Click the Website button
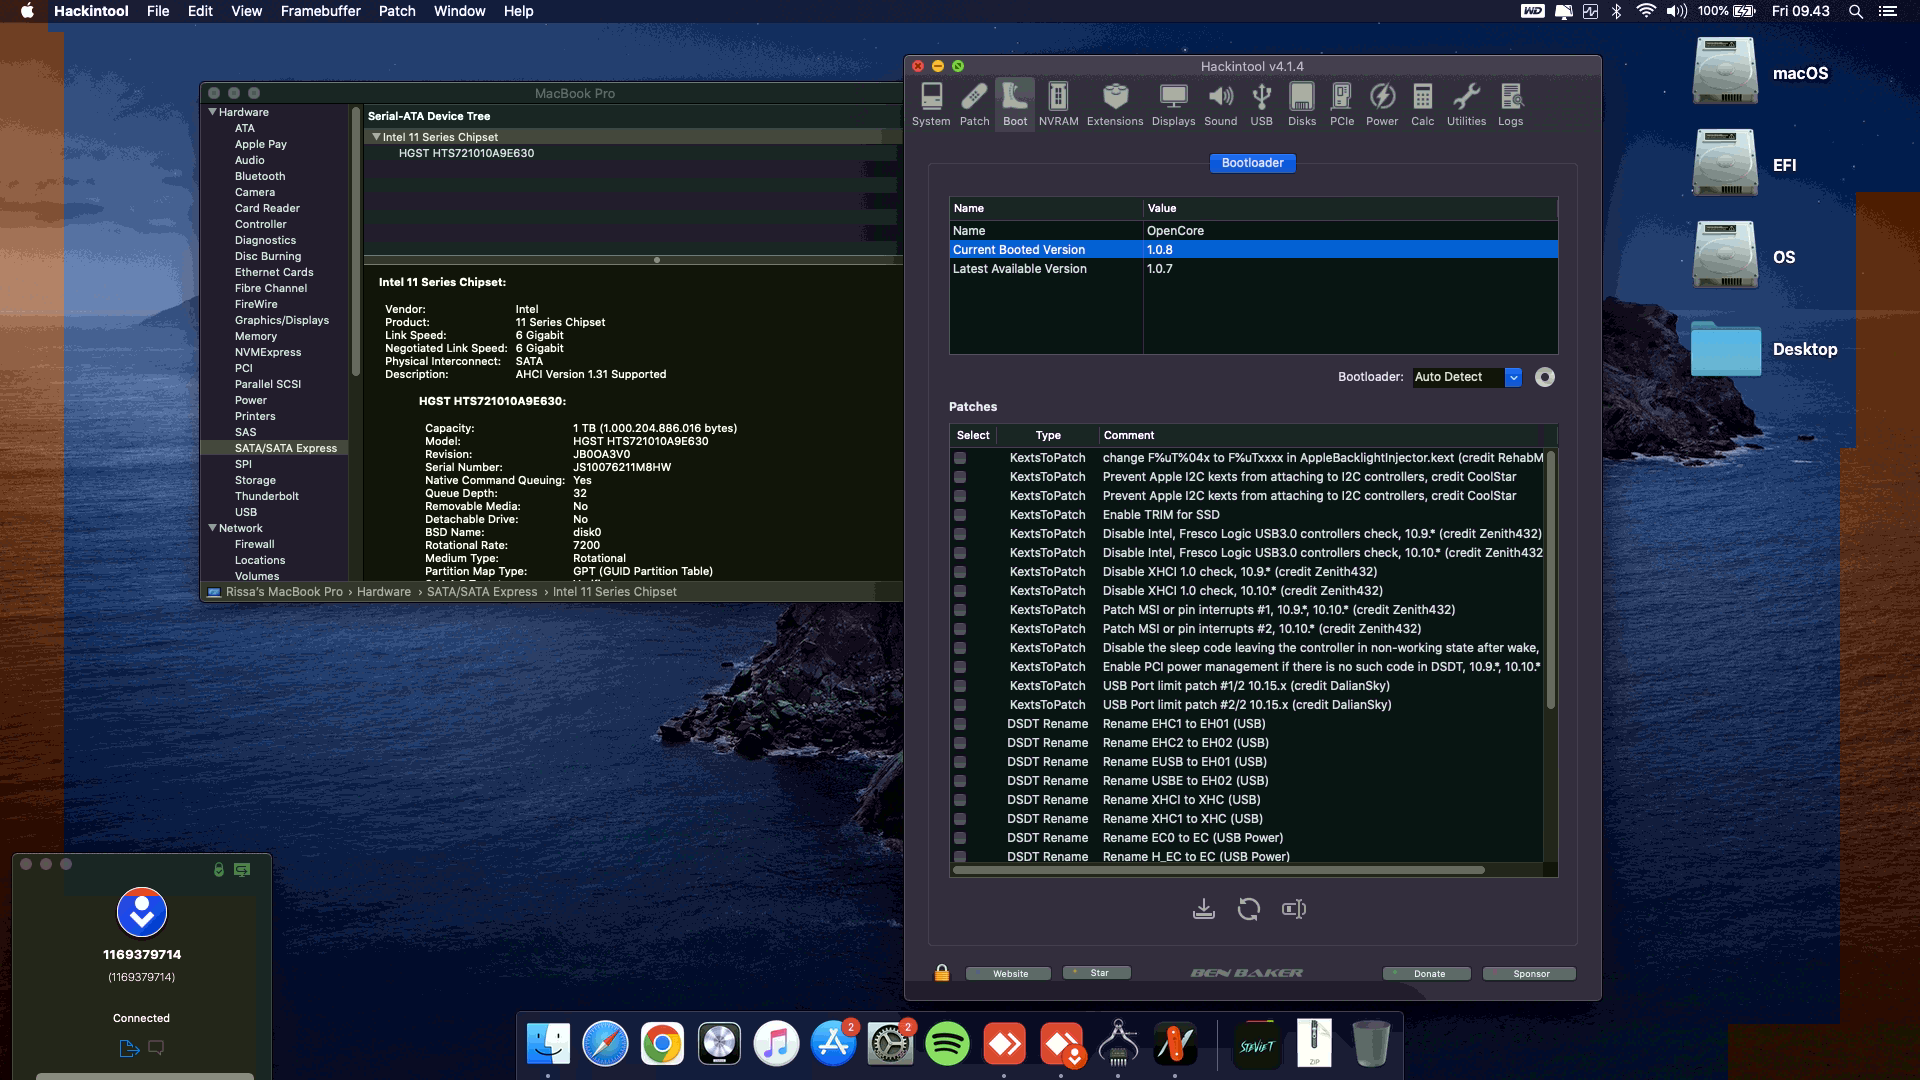This screenshot has height=1080, width=1920. tap(1009, 973)
